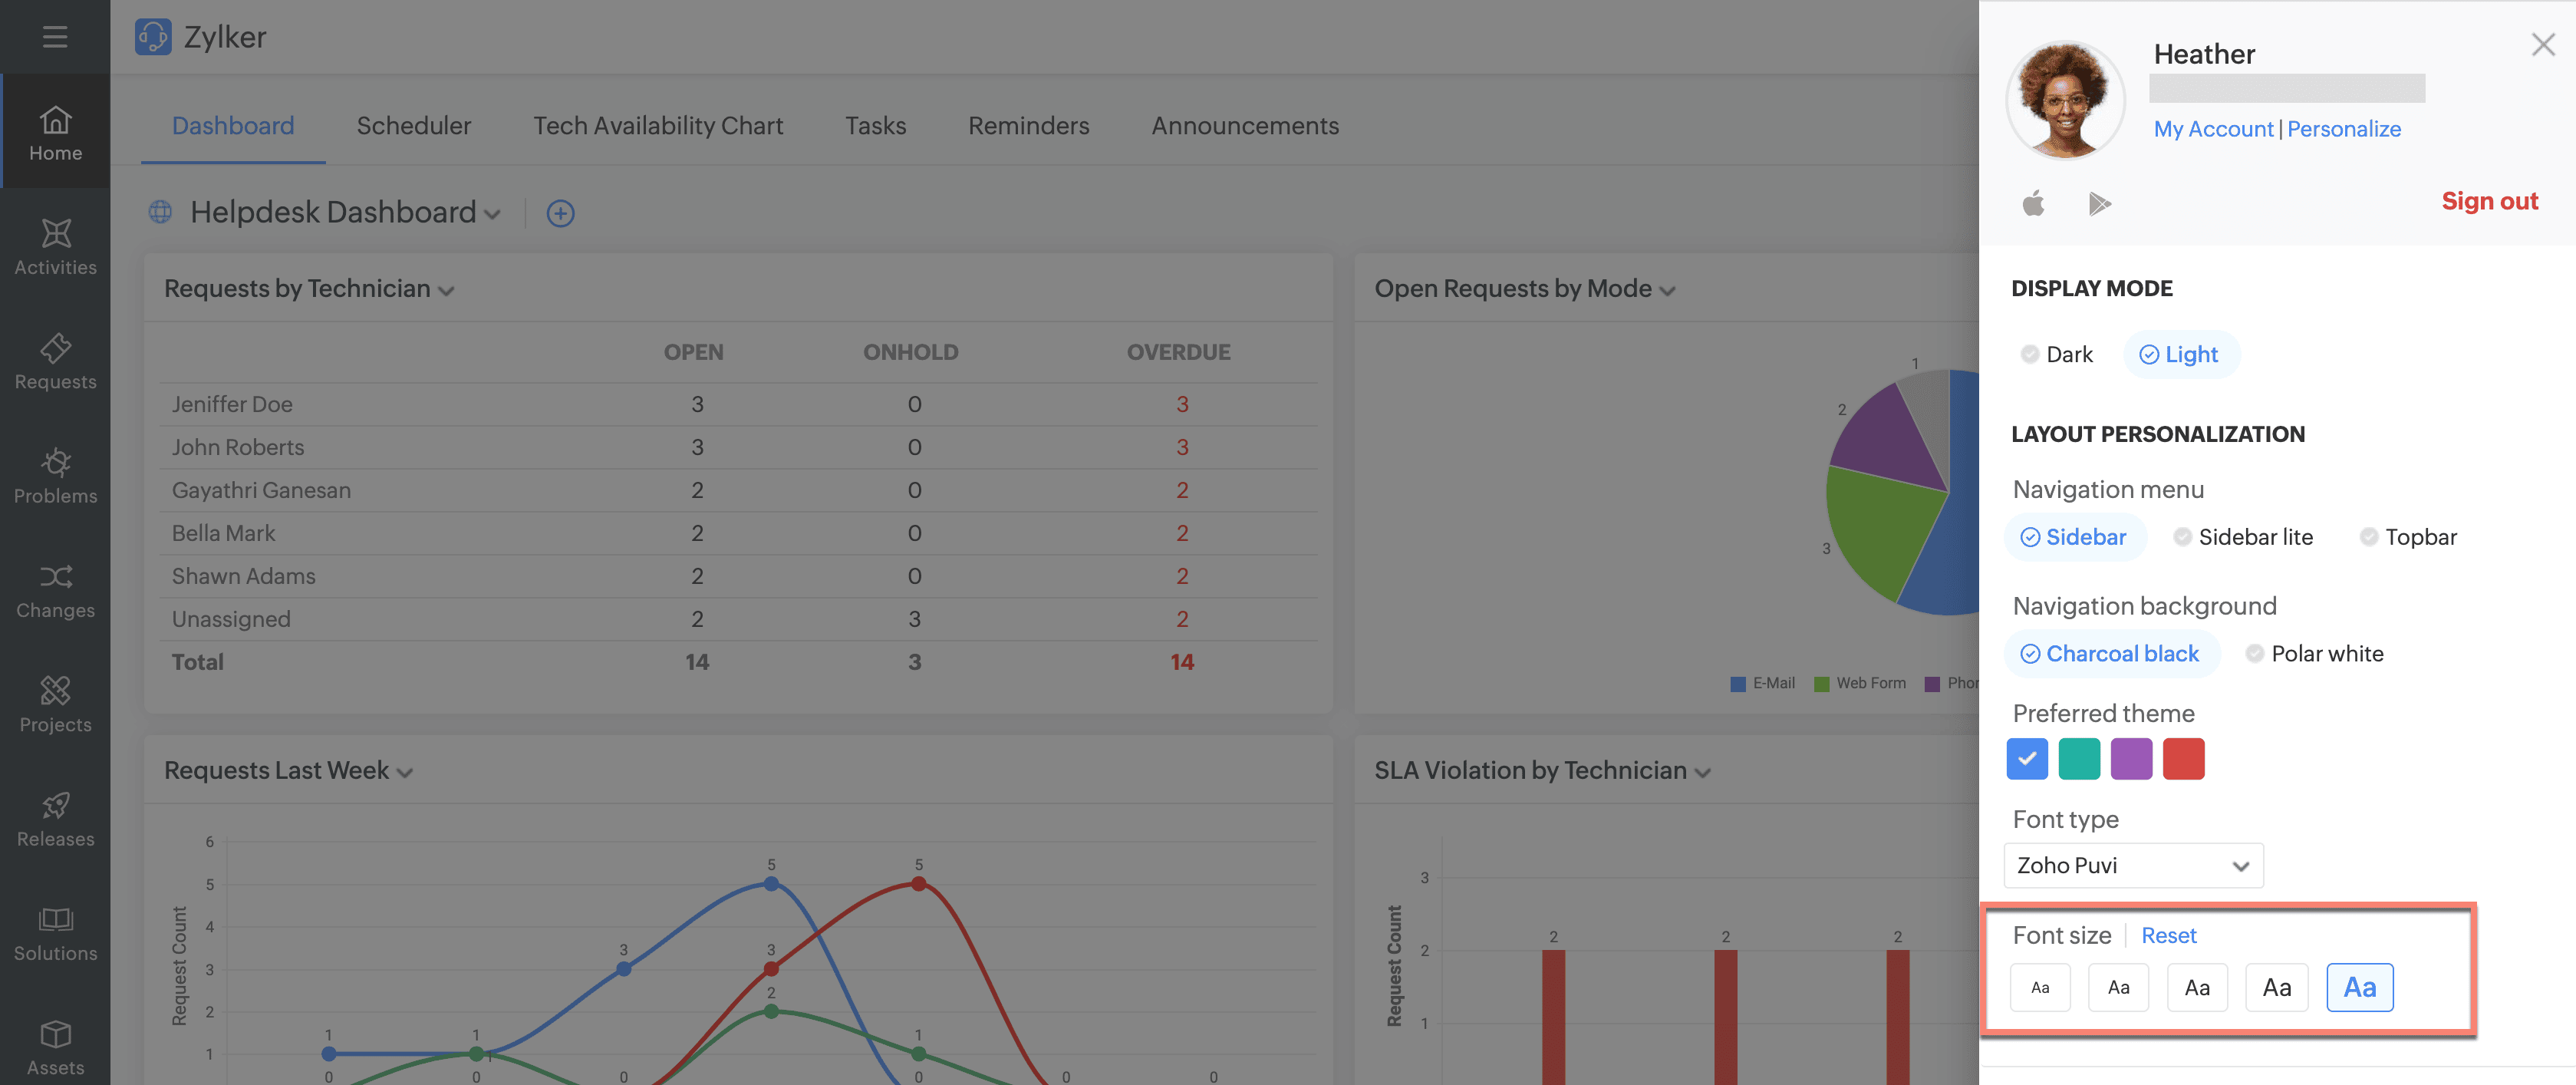Viewport: 2576px width, 1085px height.
Task: Select Polar white navigation background
Action: click(2314, 654)
